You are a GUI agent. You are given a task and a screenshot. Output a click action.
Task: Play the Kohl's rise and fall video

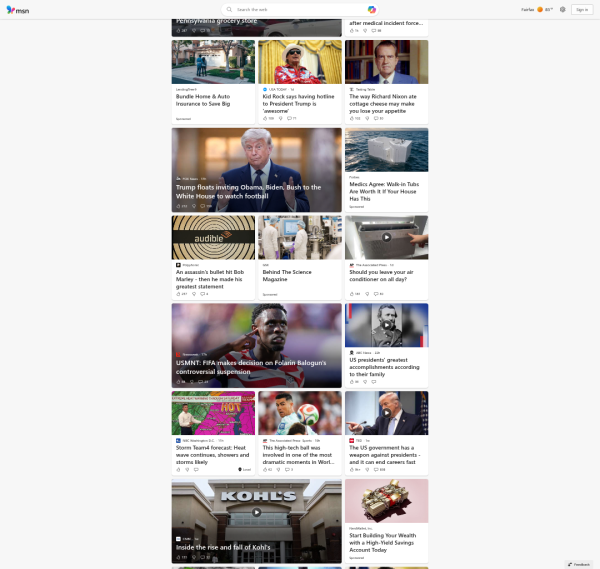coord(256,512)
